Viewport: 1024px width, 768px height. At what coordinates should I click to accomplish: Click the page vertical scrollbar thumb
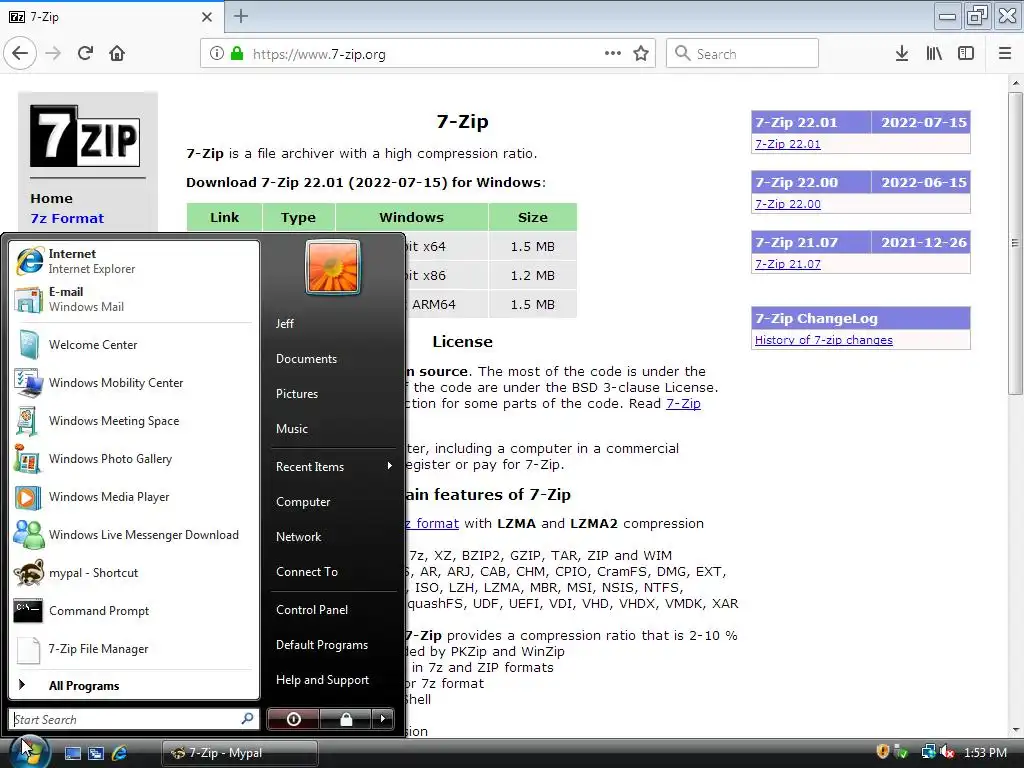click(1015, 243)
